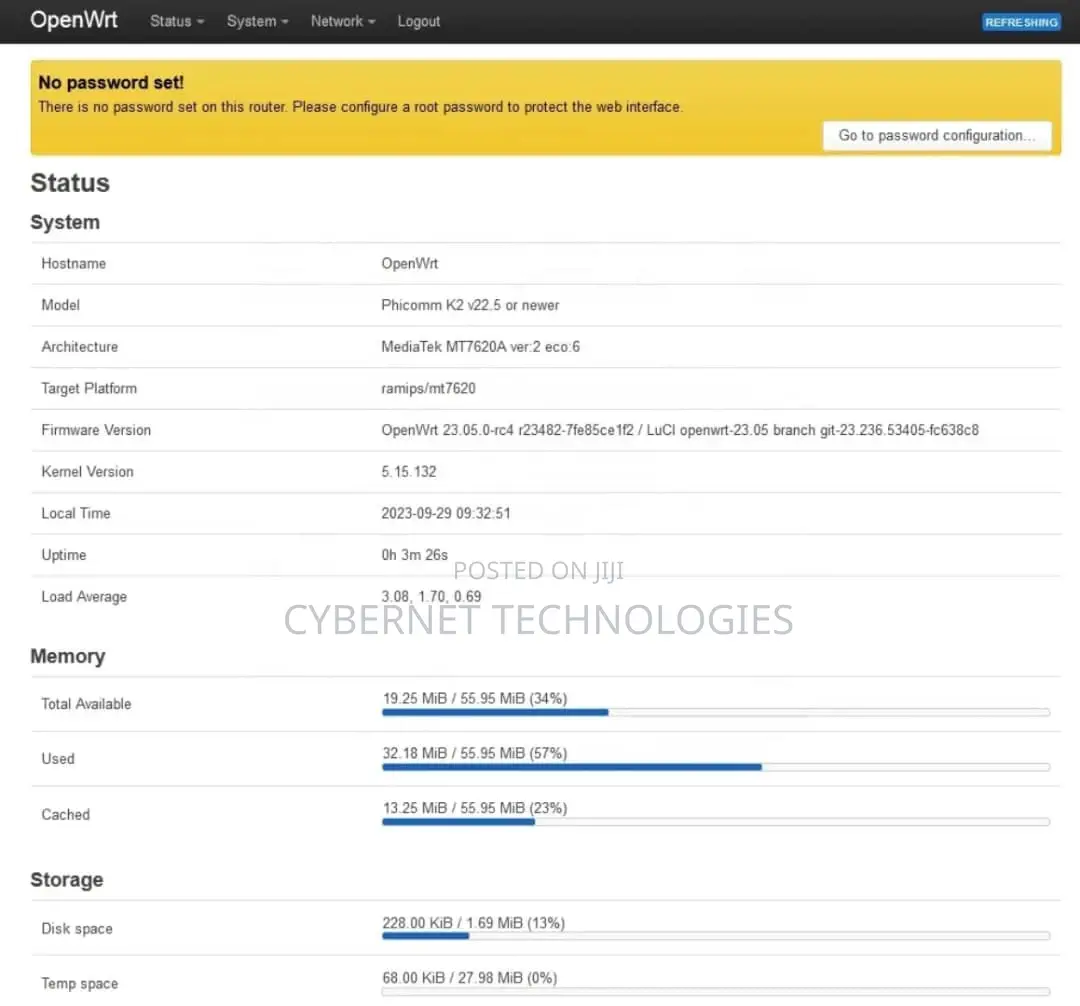Select the firmware version string

[x=680, y=430]
